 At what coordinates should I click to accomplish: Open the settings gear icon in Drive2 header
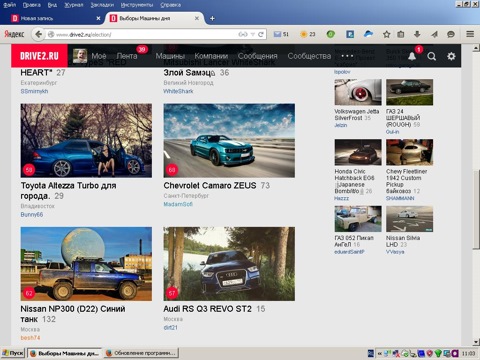(451, 56)
